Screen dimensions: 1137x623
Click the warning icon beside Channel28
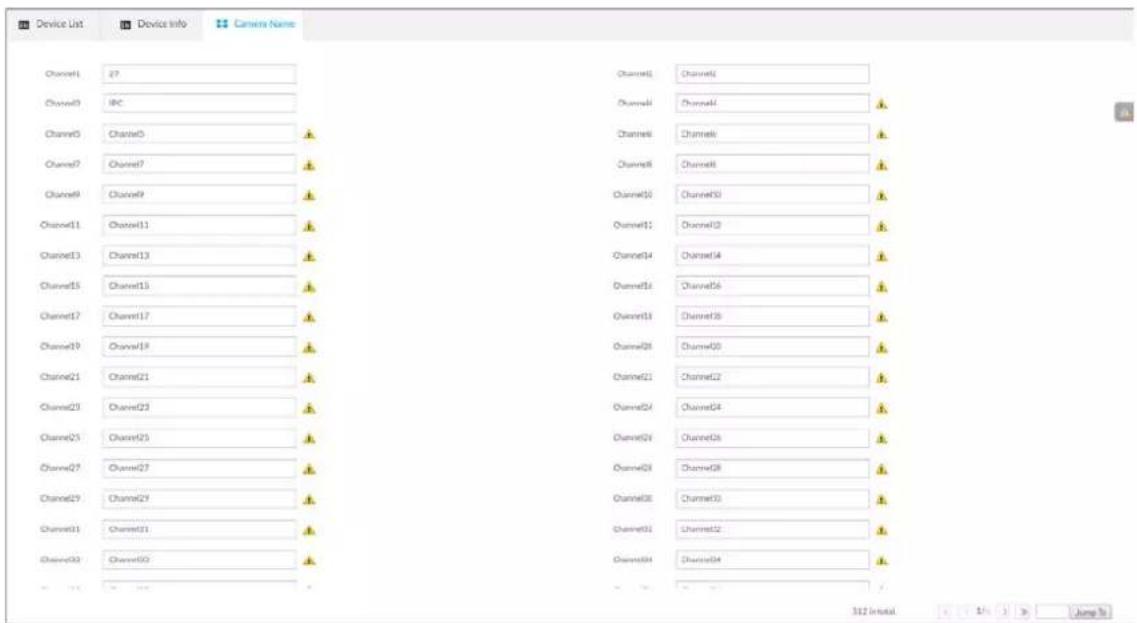[x=882, y=469]
